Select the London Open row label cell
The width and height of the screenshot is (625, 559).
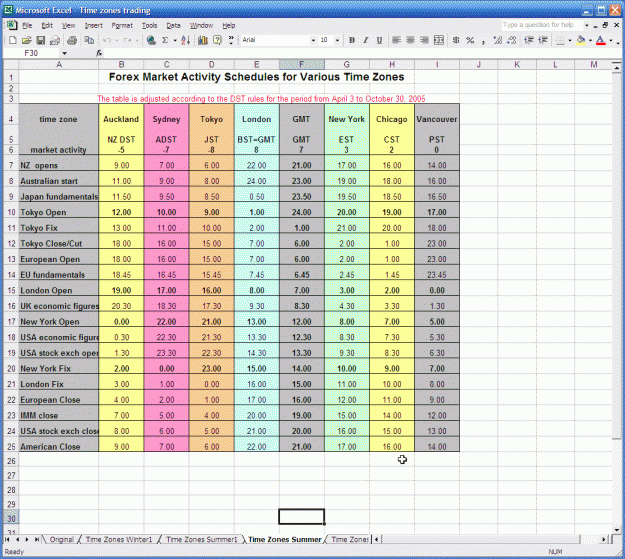pyautogui.click(x=58, y=290)
